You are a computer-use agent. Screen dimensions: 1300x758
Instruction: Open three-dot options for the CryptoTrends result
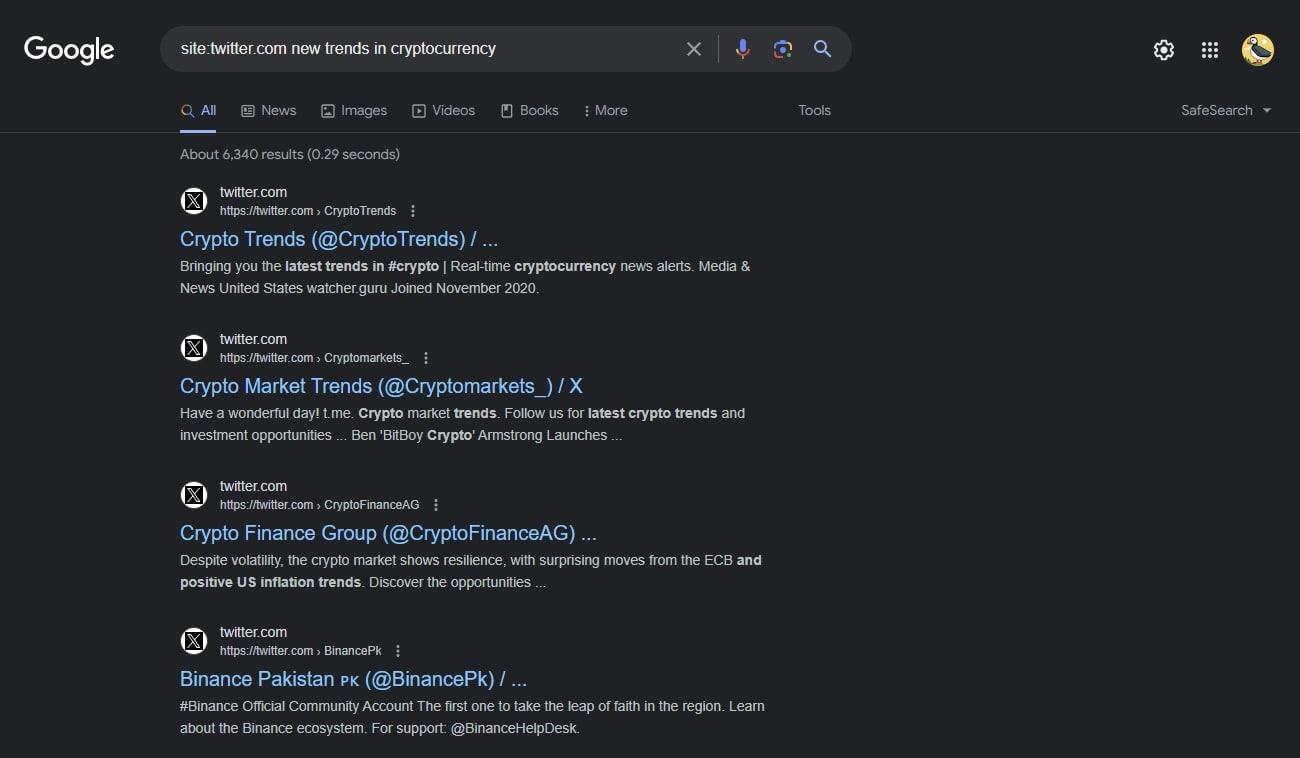[x=413, y=210]
